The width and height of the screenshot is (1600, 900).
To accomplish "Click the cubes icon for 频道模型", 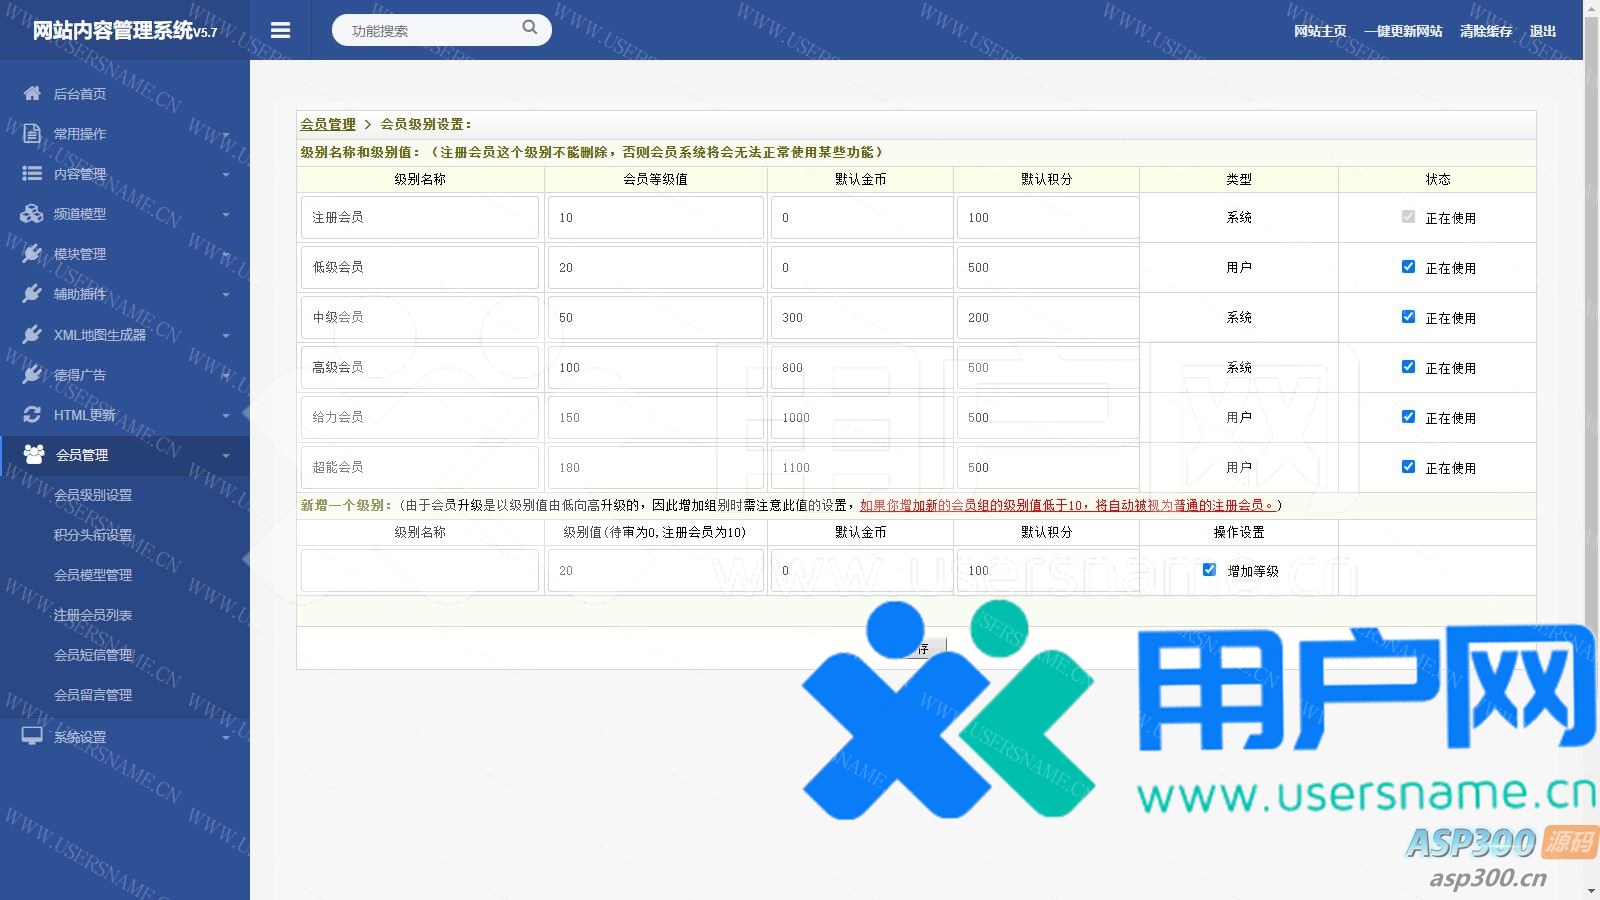I will tap(32, 213).
